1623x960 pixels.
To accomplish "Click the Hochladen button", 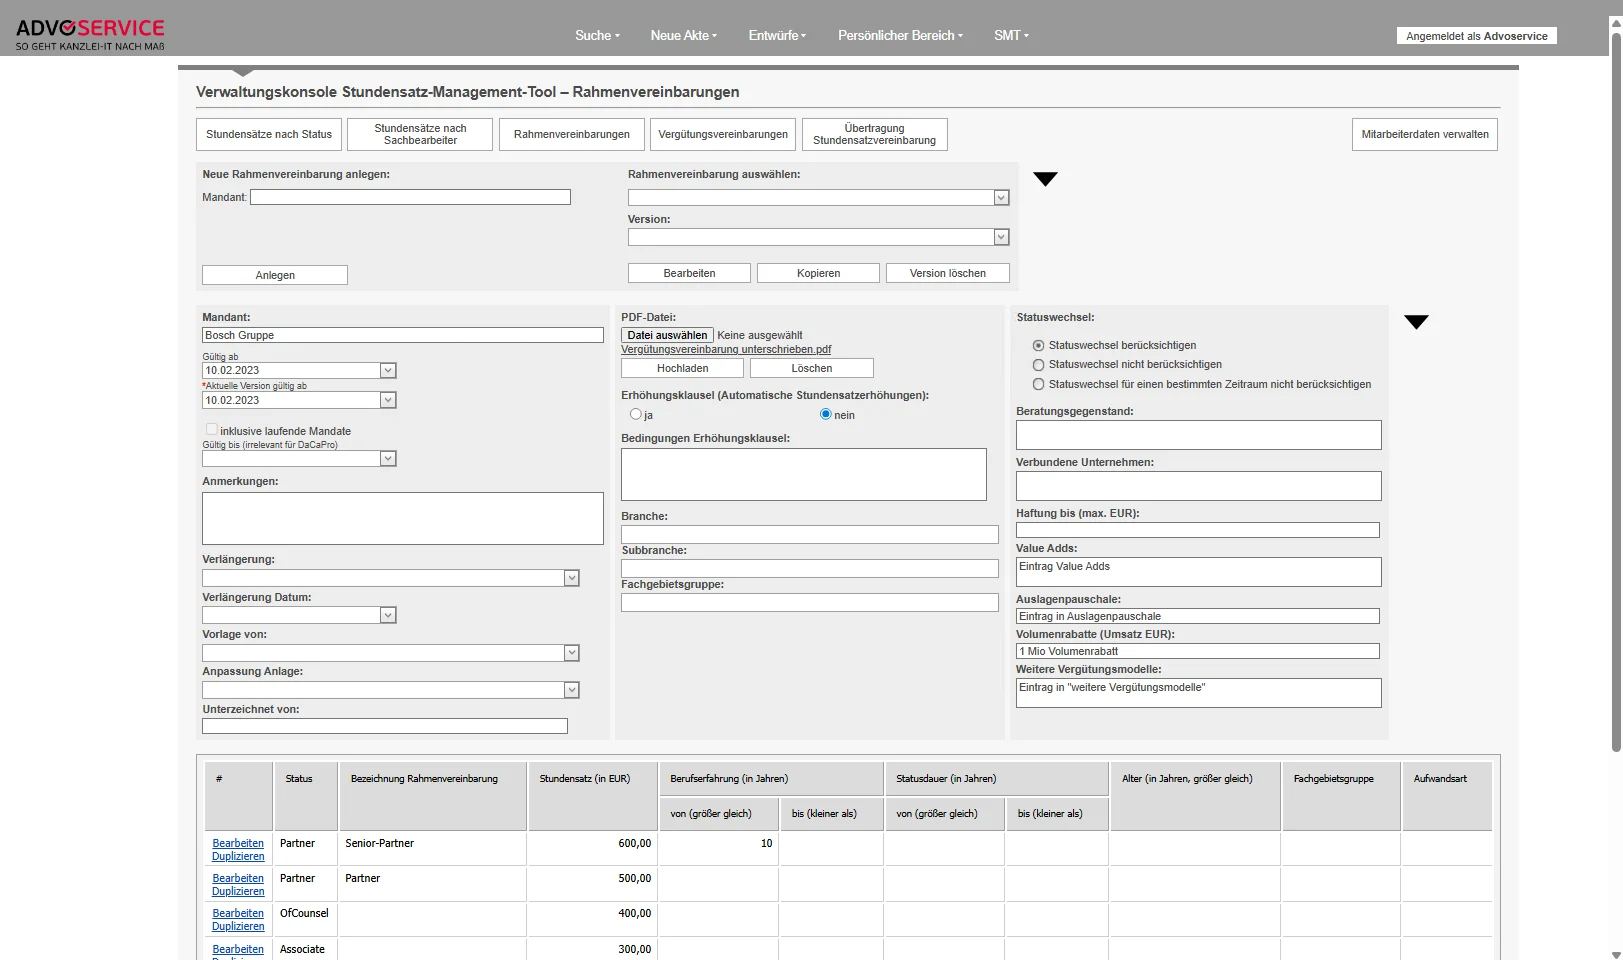I will [x=682, y=368].
